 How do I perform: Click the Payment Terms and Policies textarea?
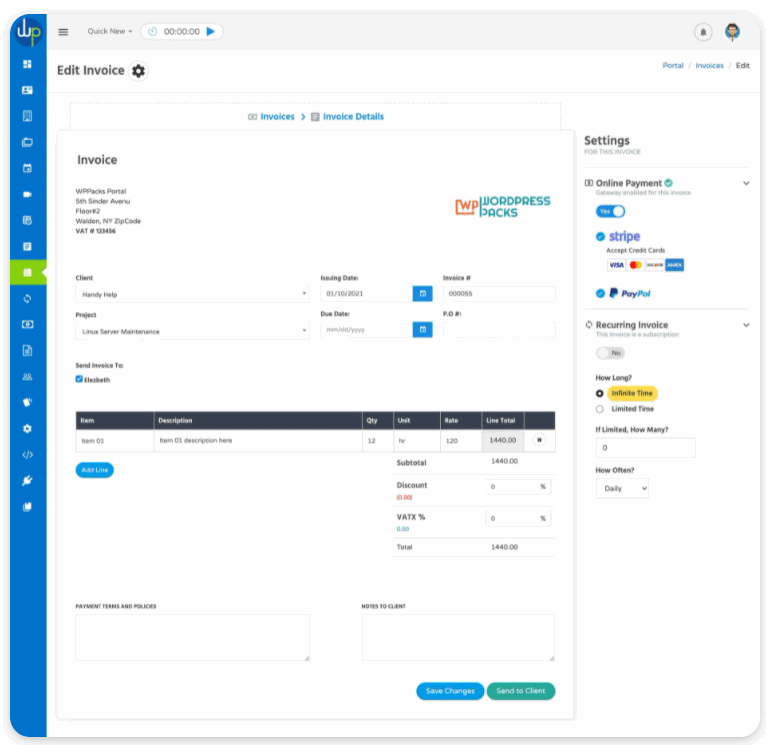point(192,638)
